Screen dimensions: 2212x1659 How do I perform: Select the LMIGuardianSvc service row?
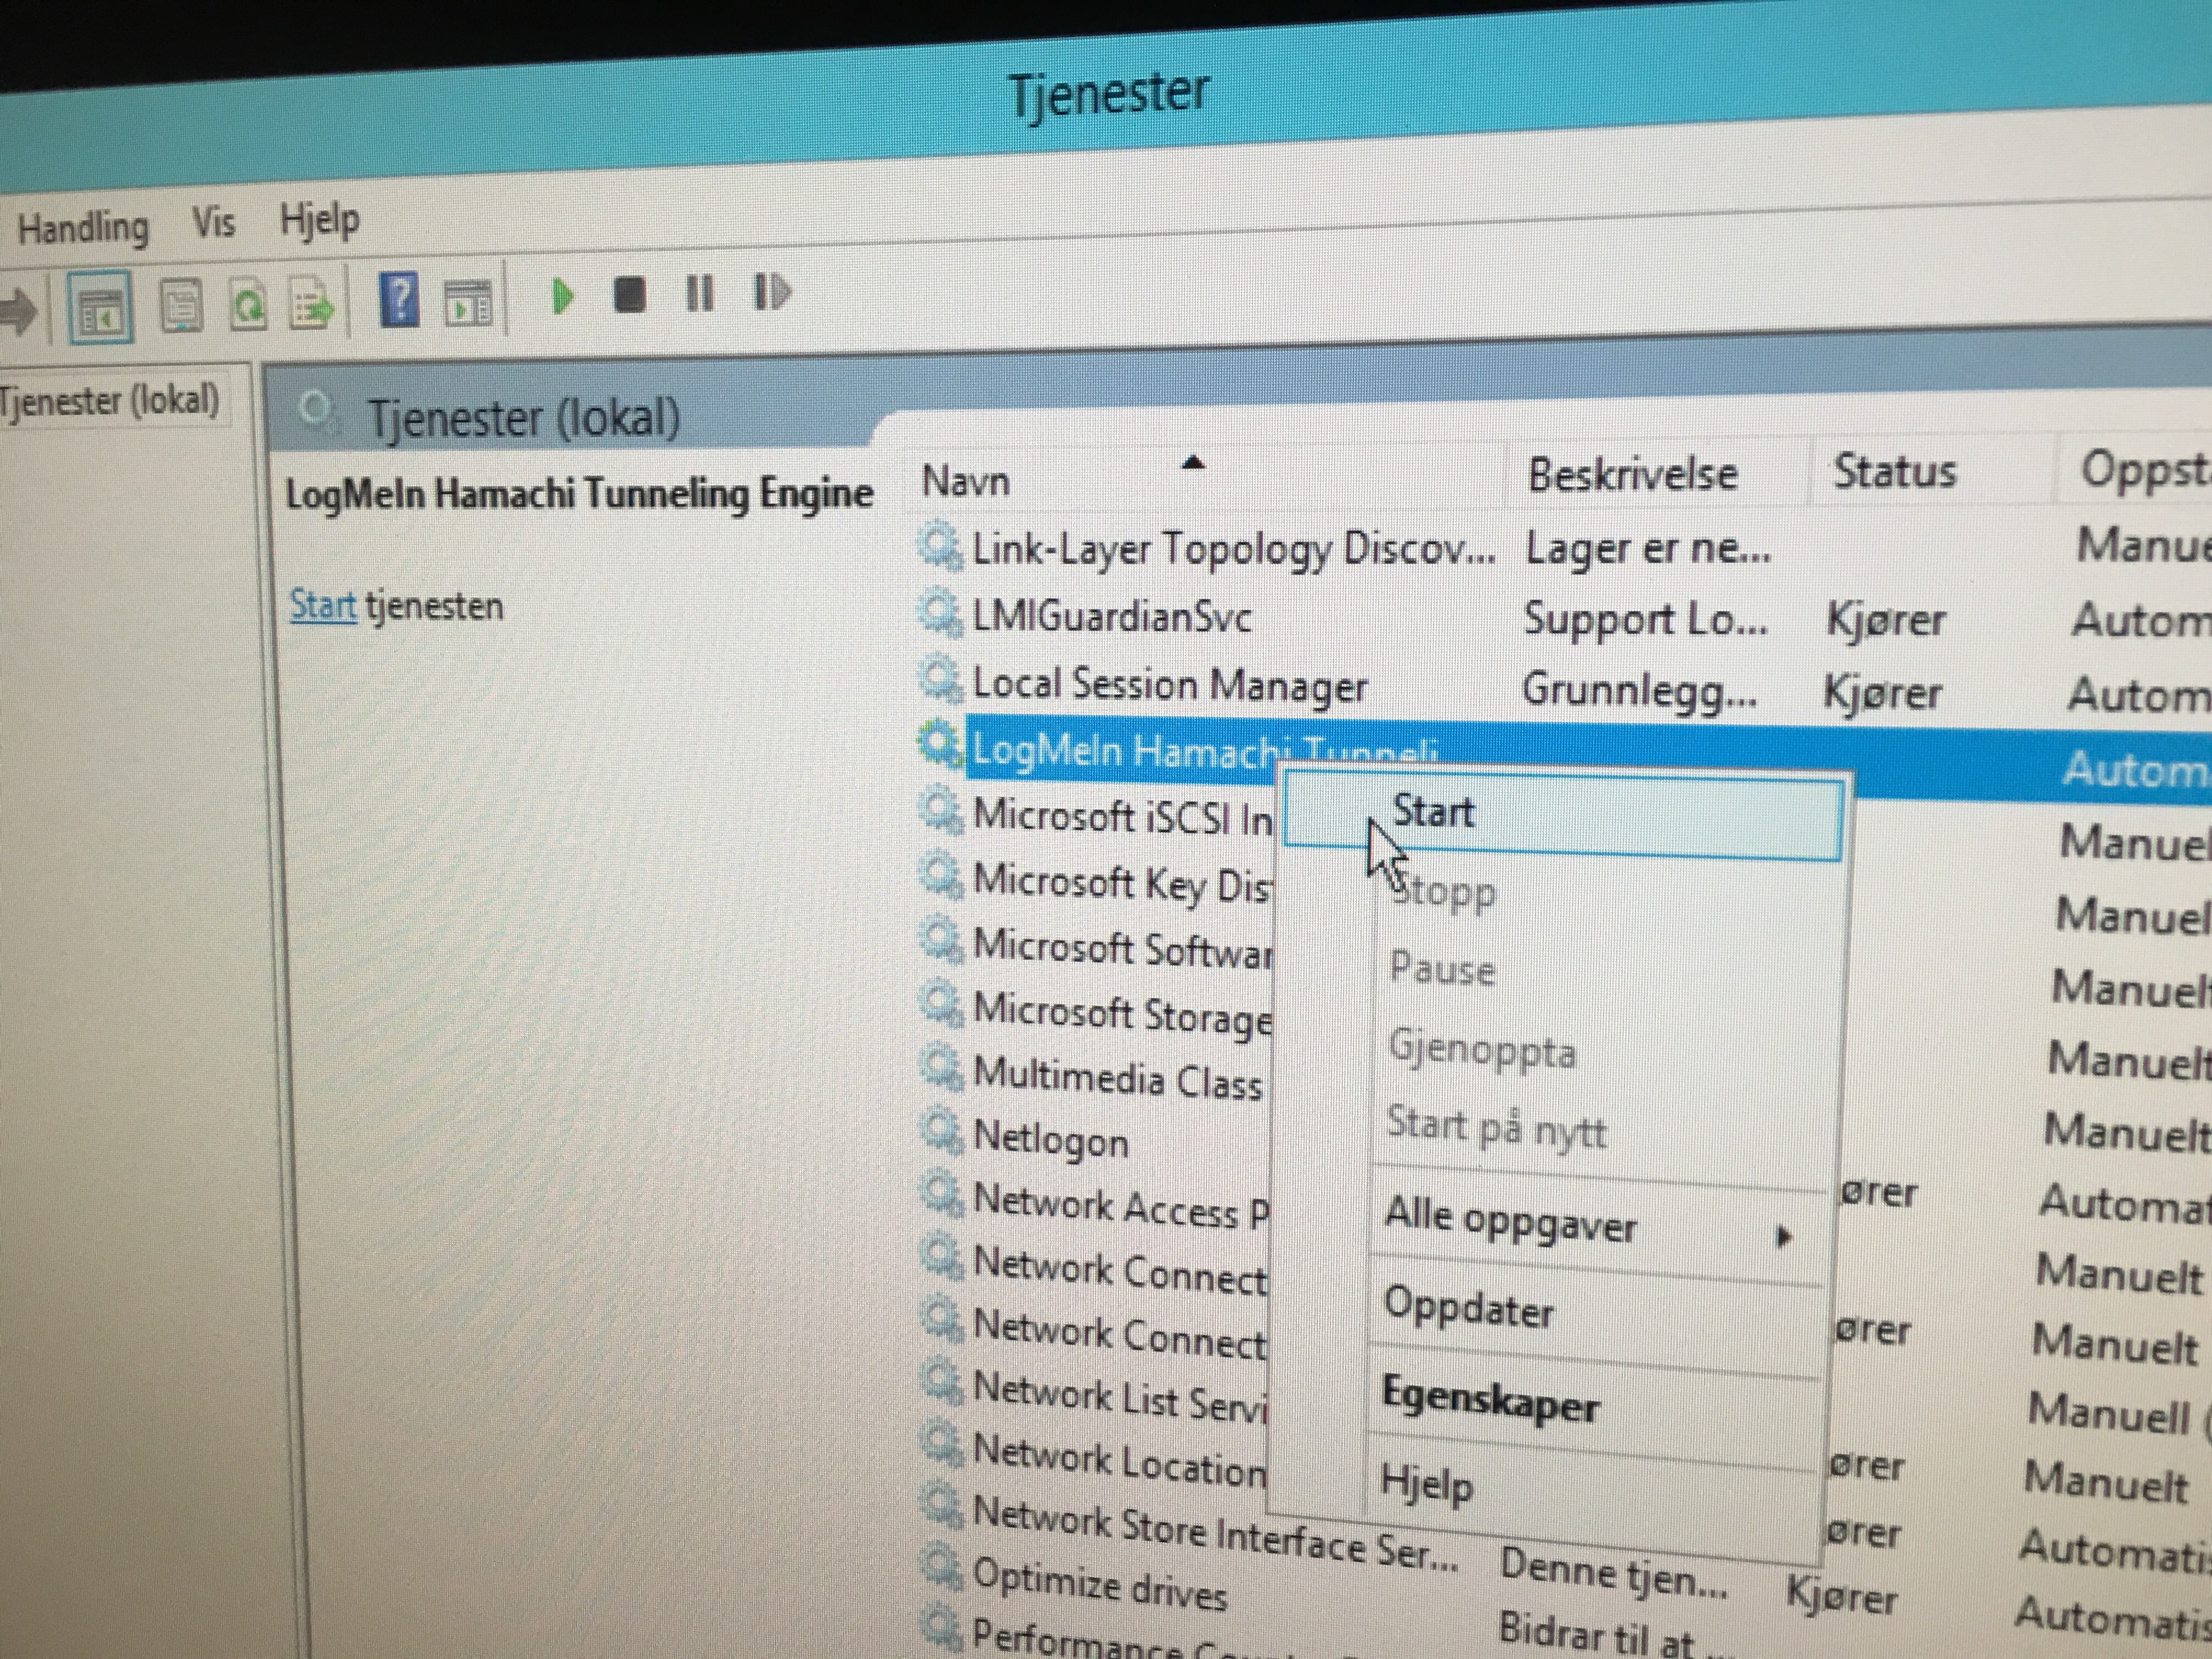pyautogui.click(x=1111, y=616)
